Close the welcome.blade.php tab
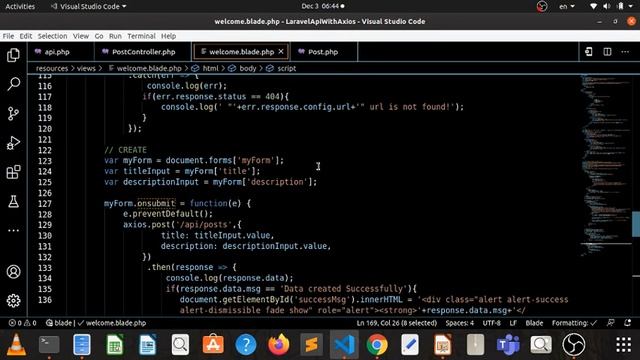This screenshot has width=640, height=360. 281,51
